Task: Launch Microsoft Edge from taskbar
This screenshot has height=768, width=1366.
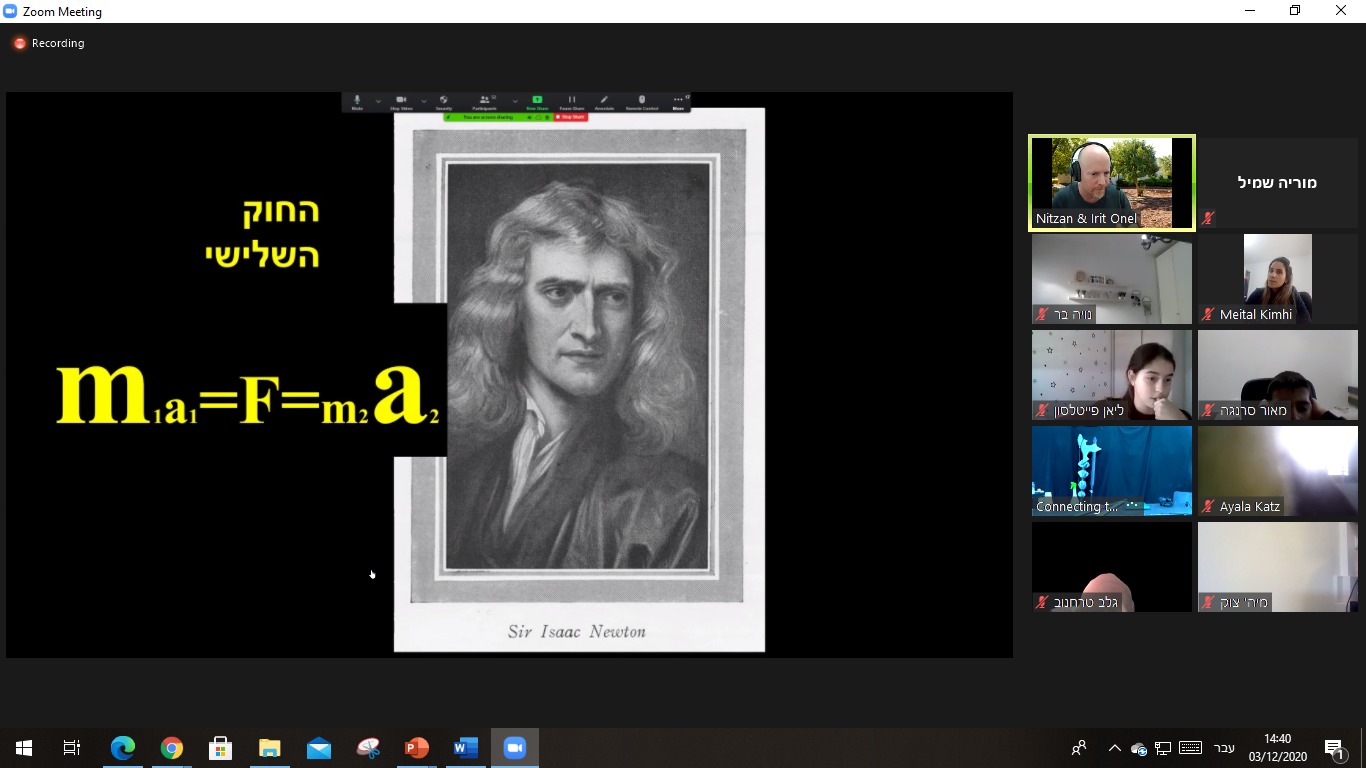Action: click(123, 748)
